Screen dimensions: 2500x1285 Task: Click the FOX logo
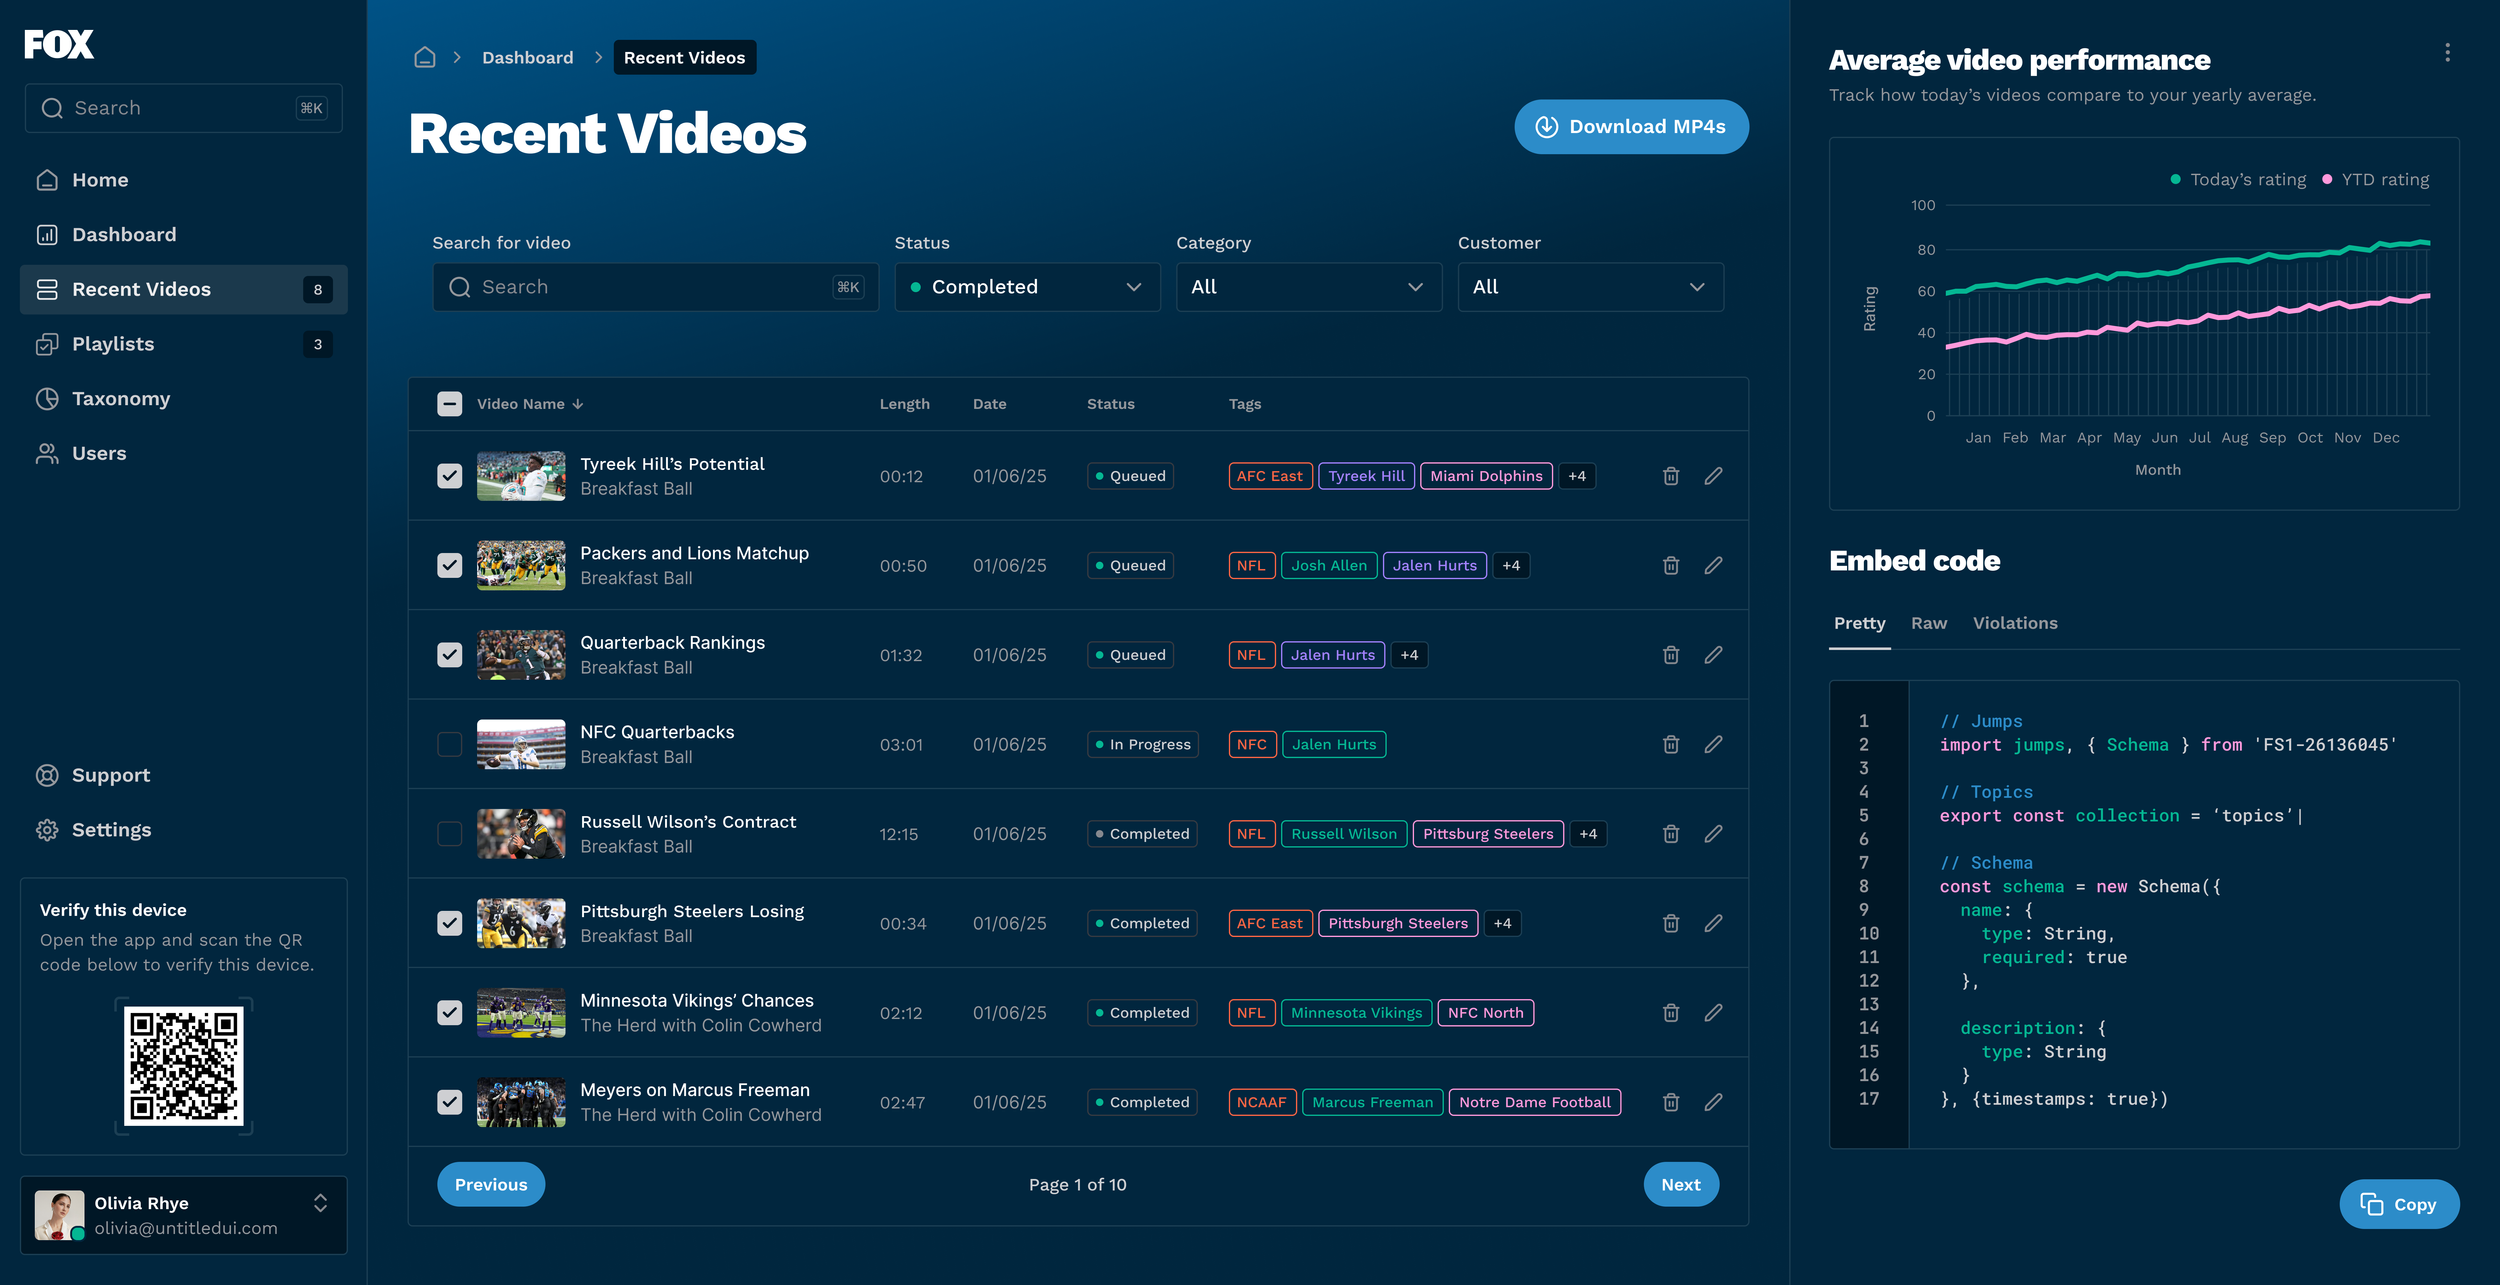59,44
